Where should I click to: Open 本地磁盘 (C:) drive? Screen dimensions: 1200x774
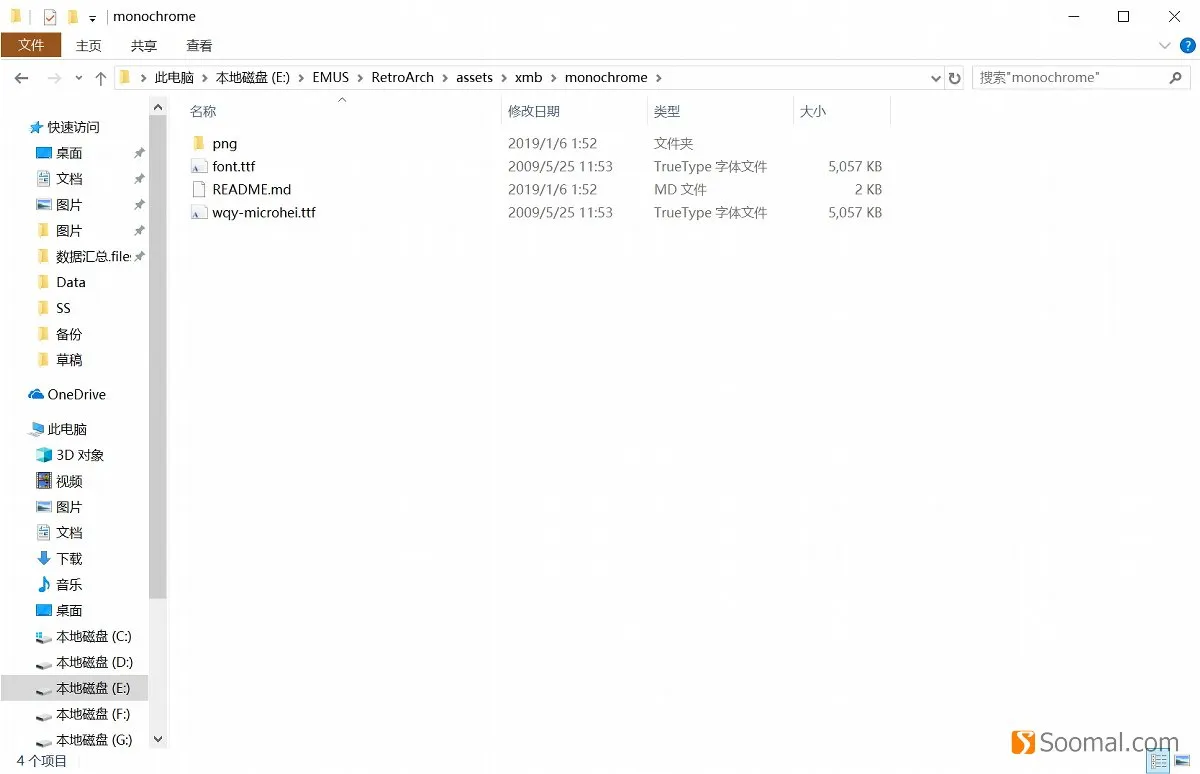point(84,636)
